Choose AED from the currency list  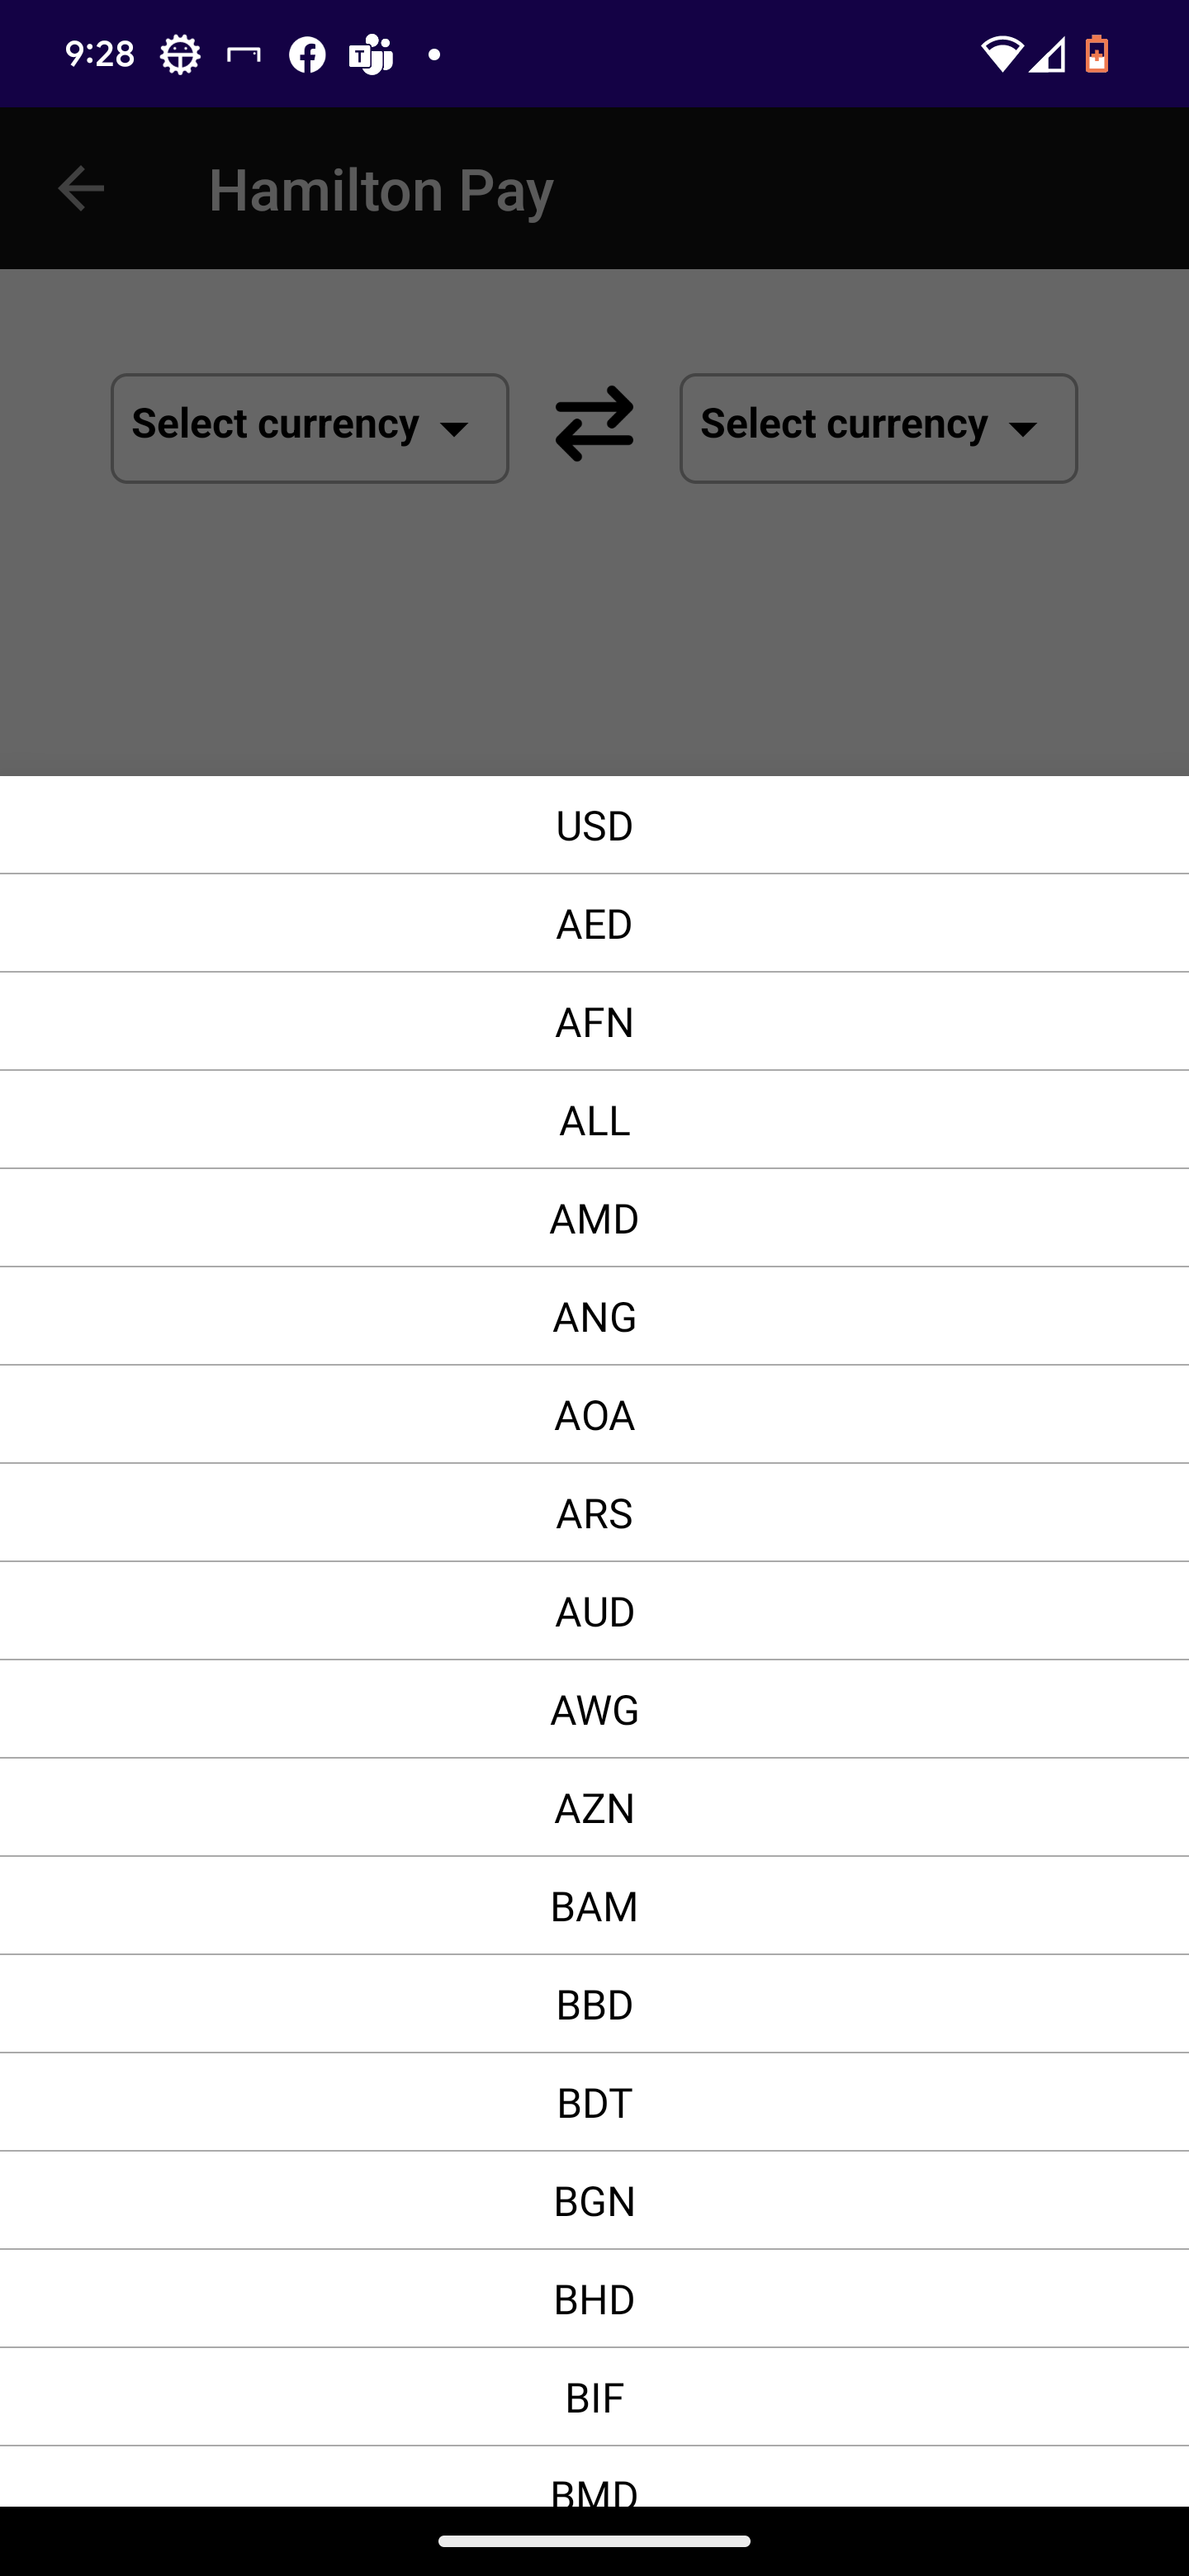click(x=594, y=924)
